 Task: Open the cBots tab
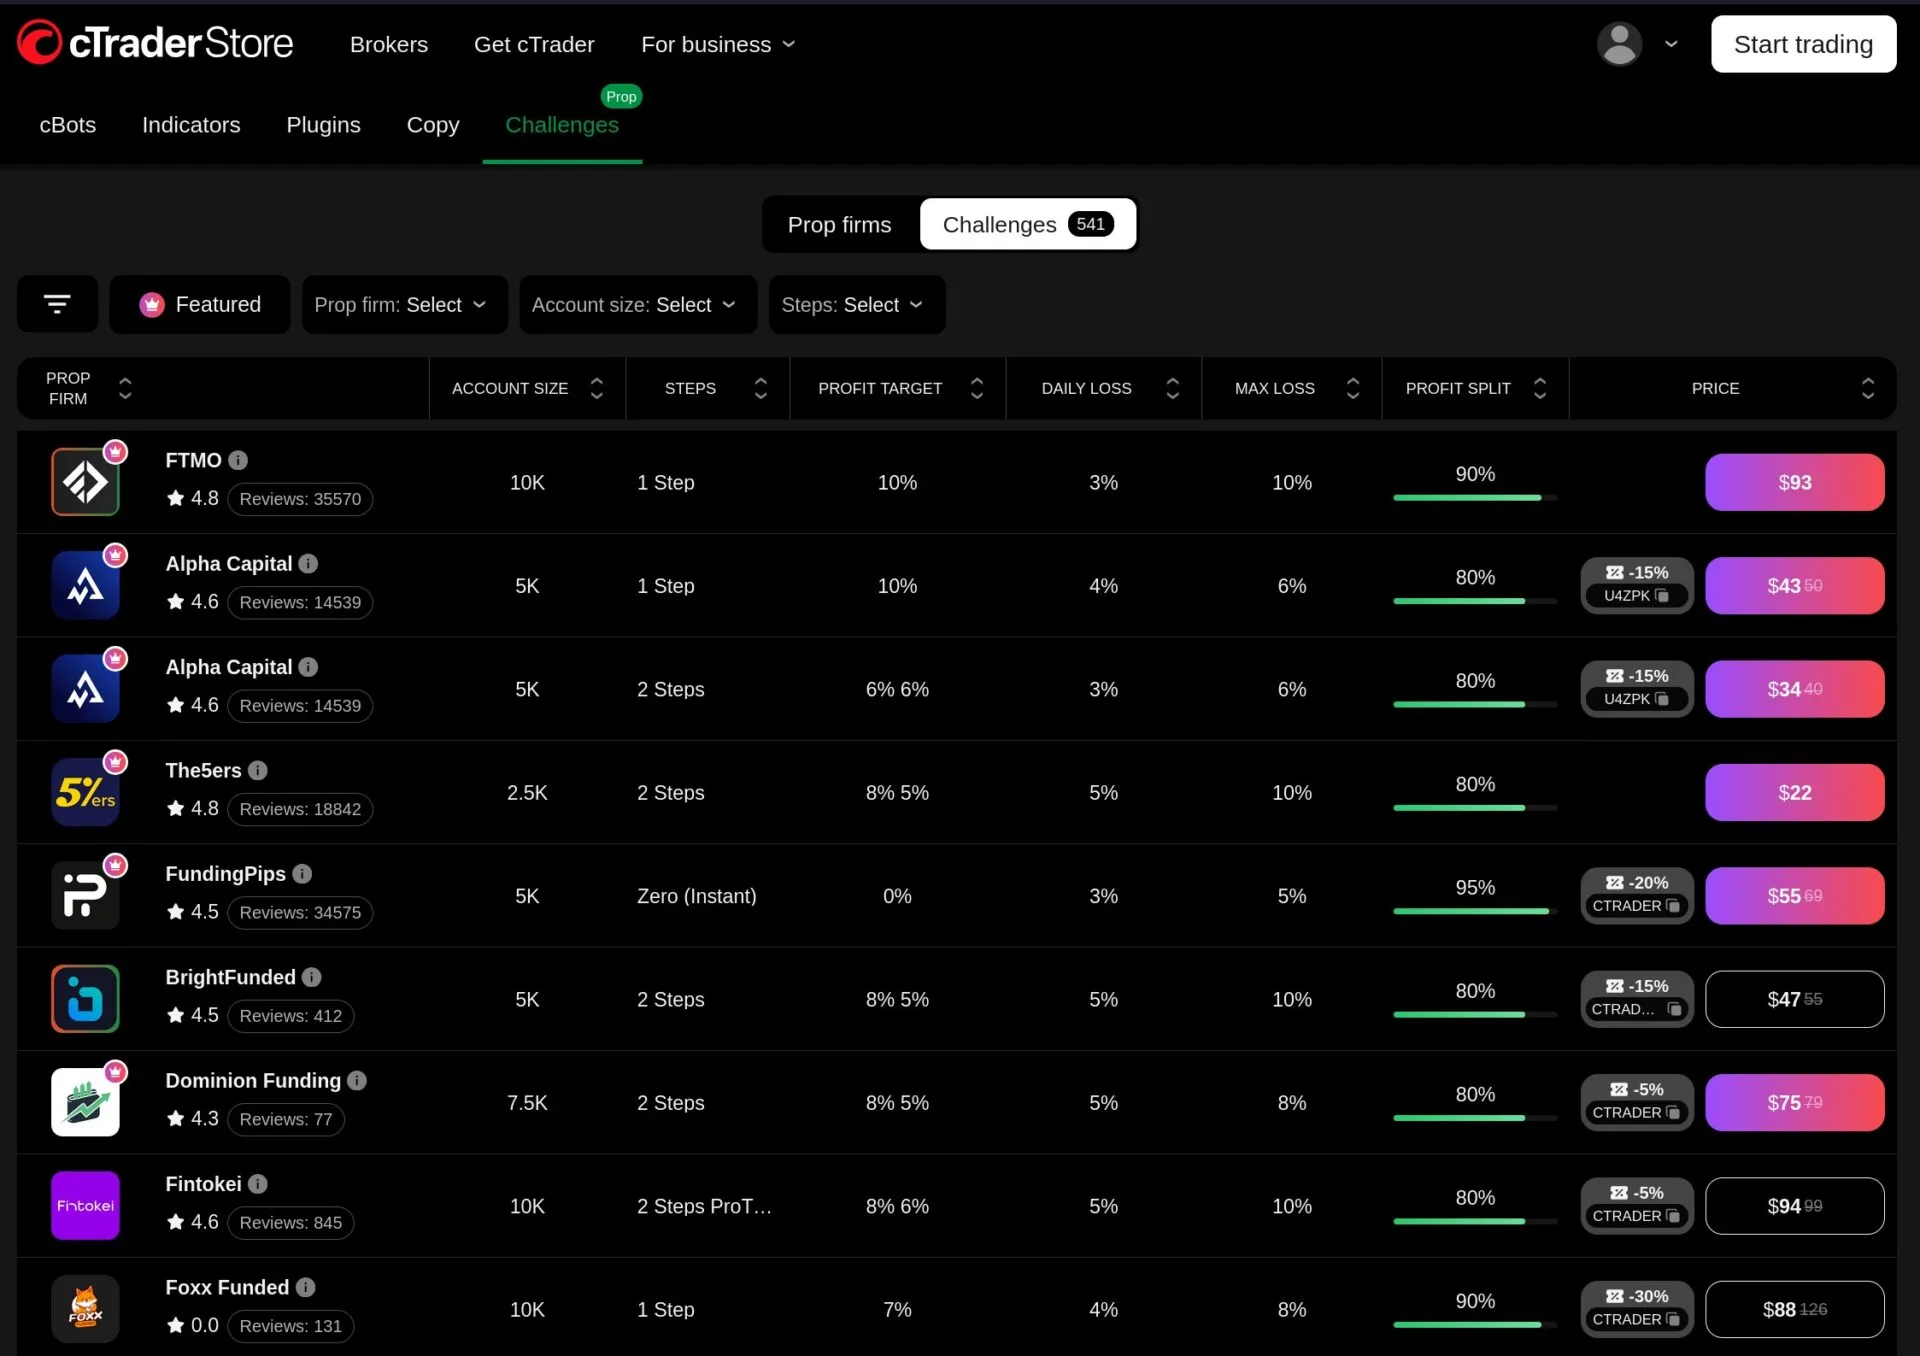(x=68, y=125)
